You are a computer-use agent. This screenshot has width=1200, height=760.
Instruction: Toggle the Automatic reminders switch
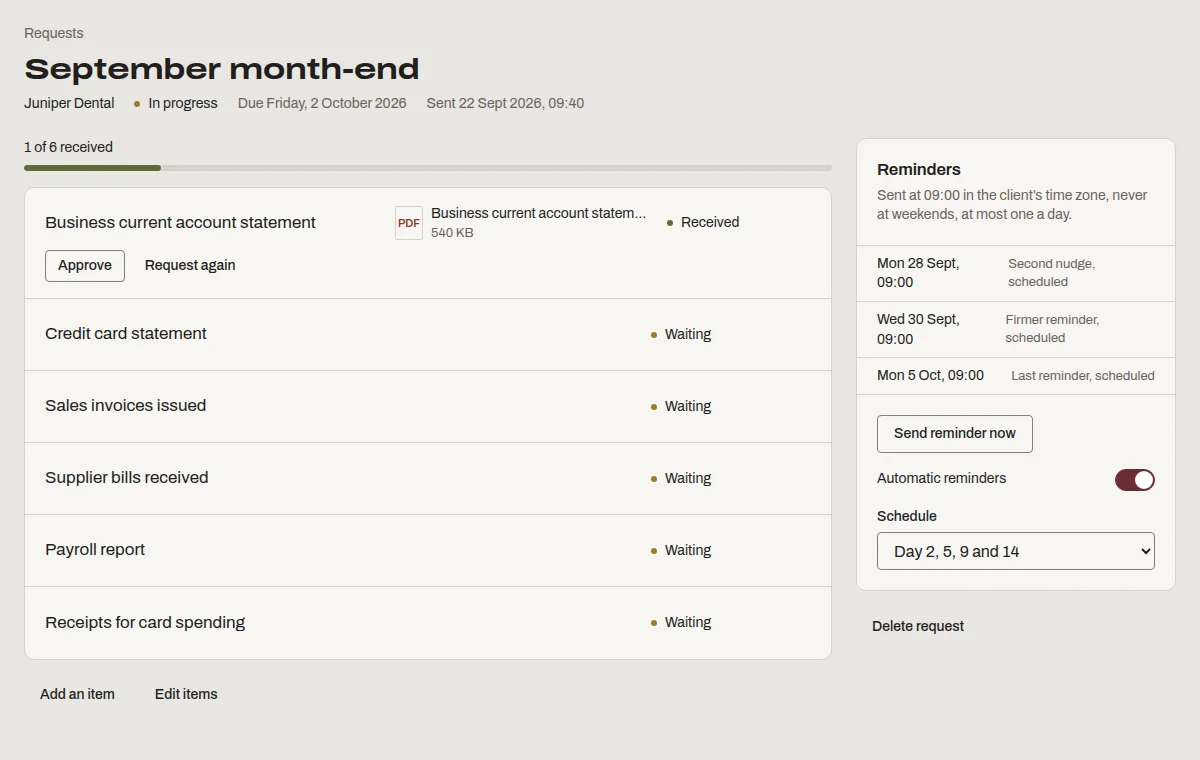(1135, 480)
